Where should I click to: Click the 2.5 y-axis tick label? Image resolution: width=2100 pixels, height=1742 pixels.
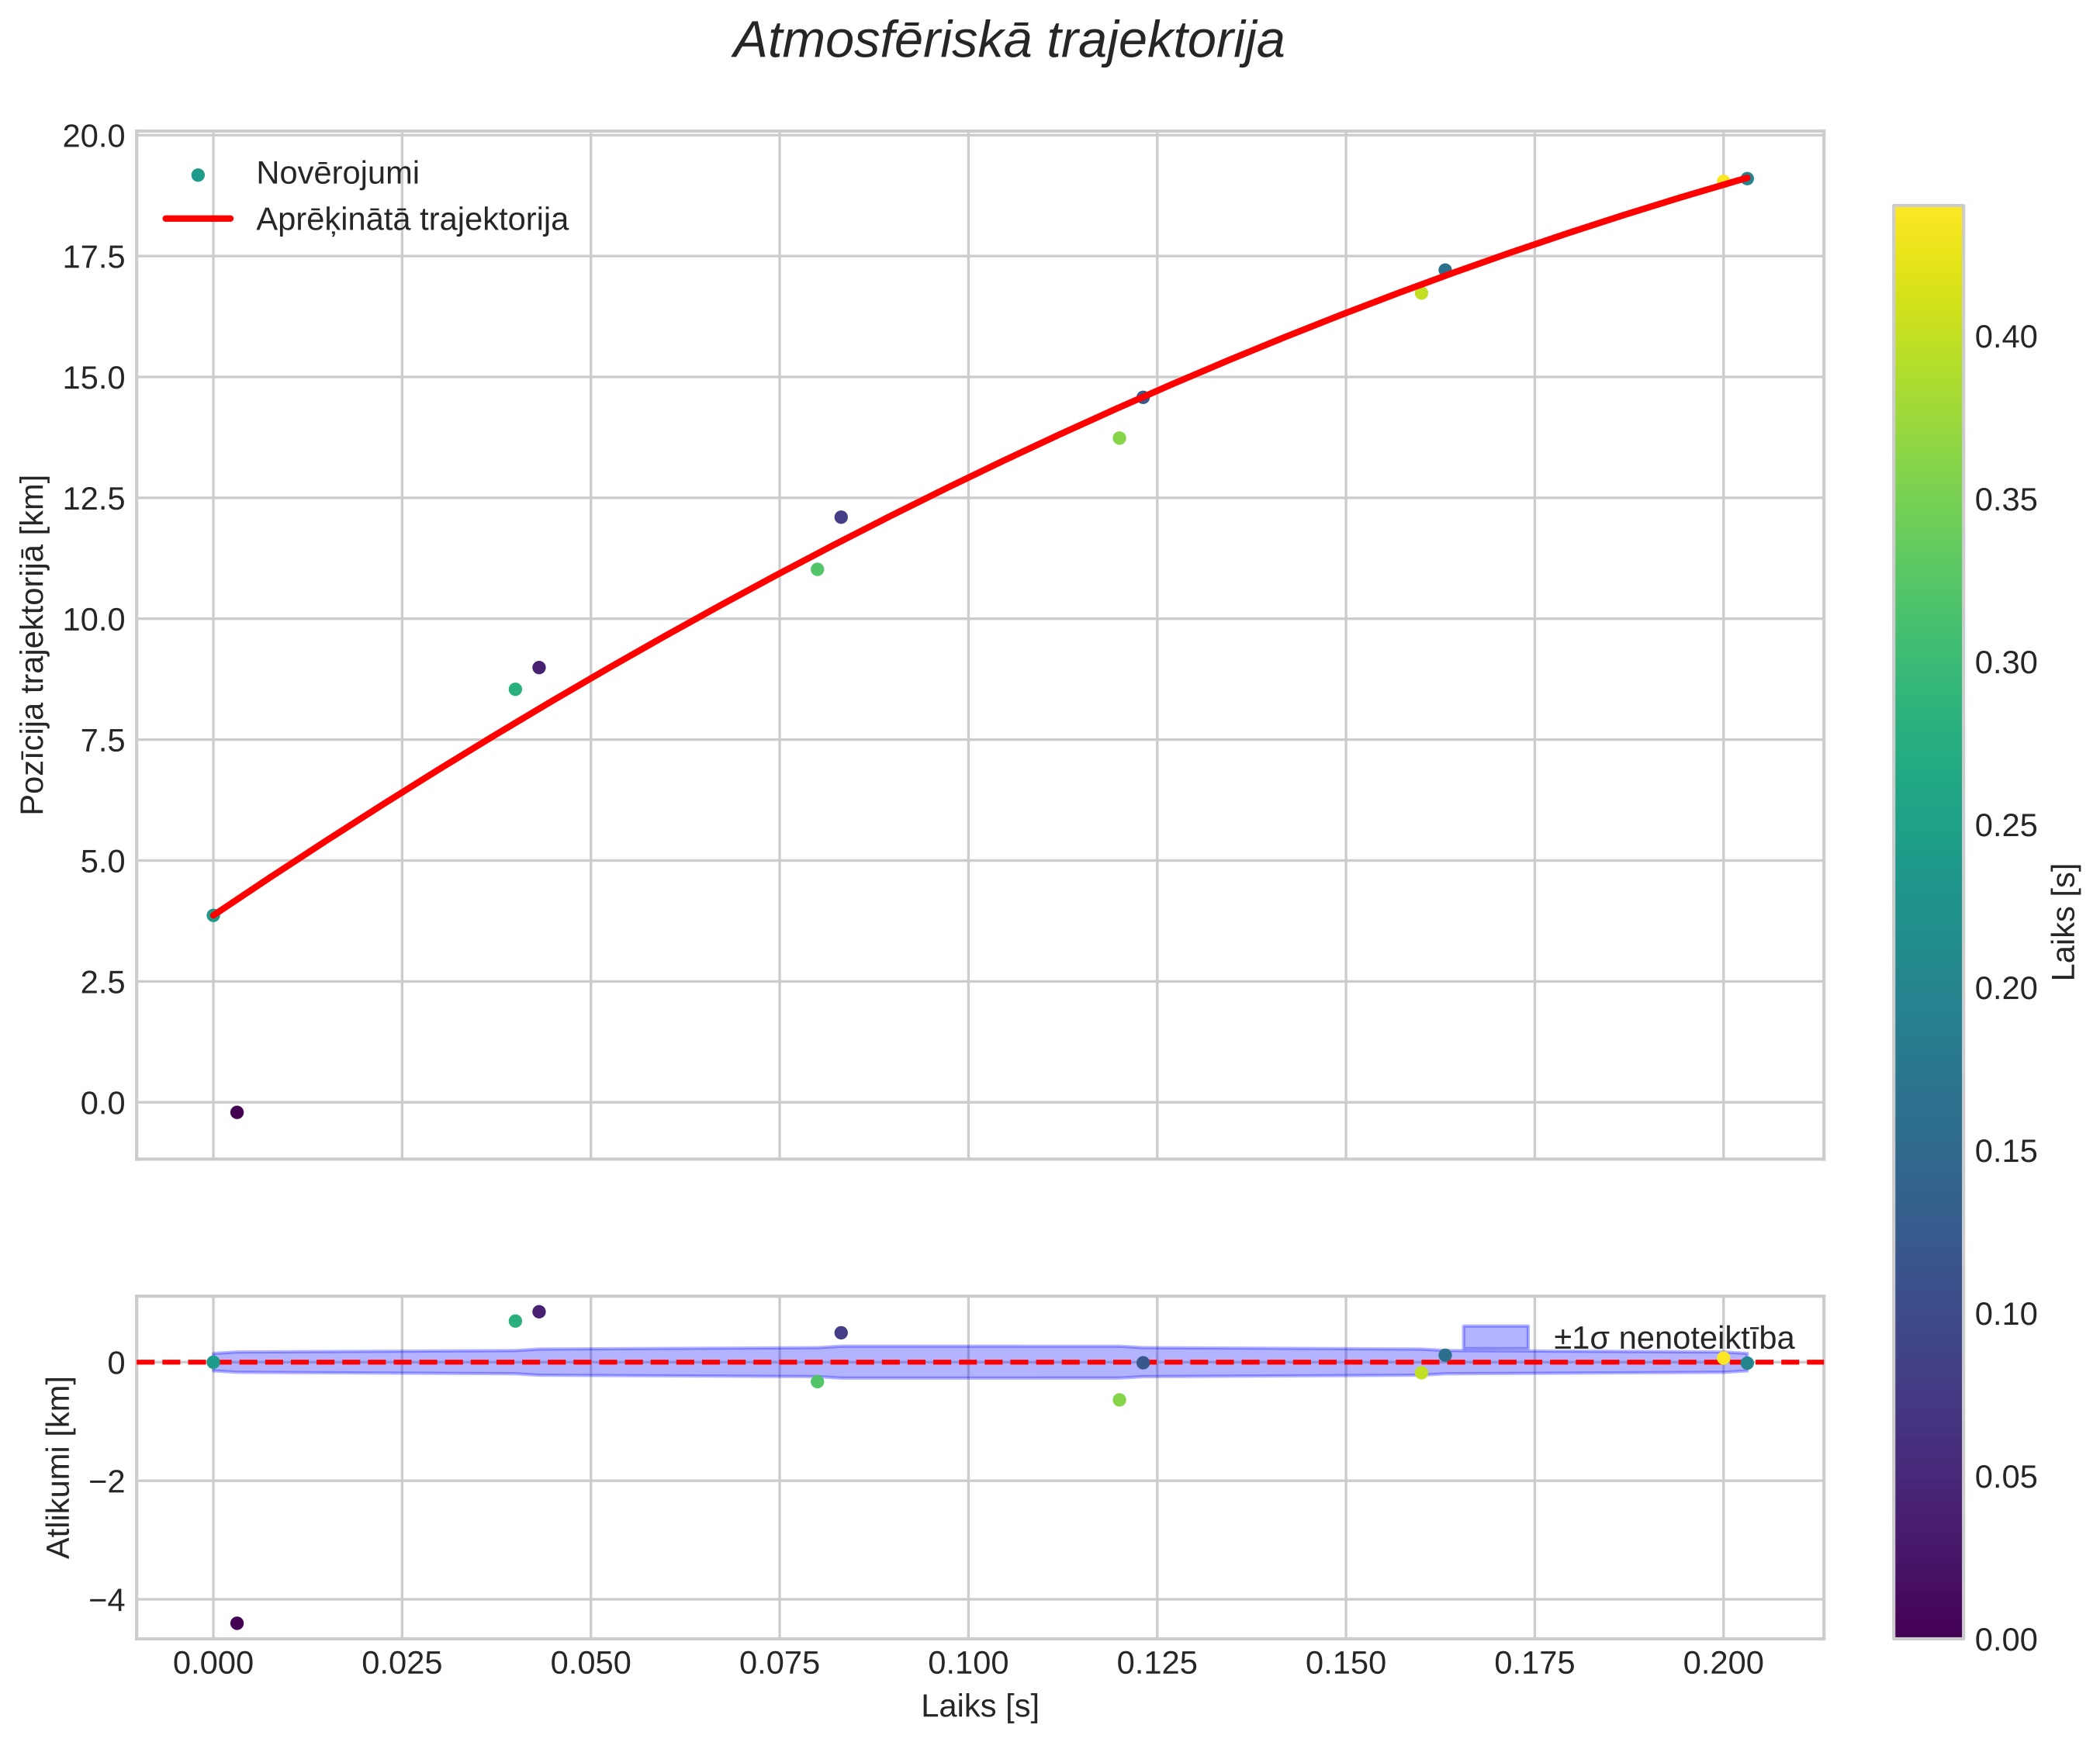coord(103,982)
